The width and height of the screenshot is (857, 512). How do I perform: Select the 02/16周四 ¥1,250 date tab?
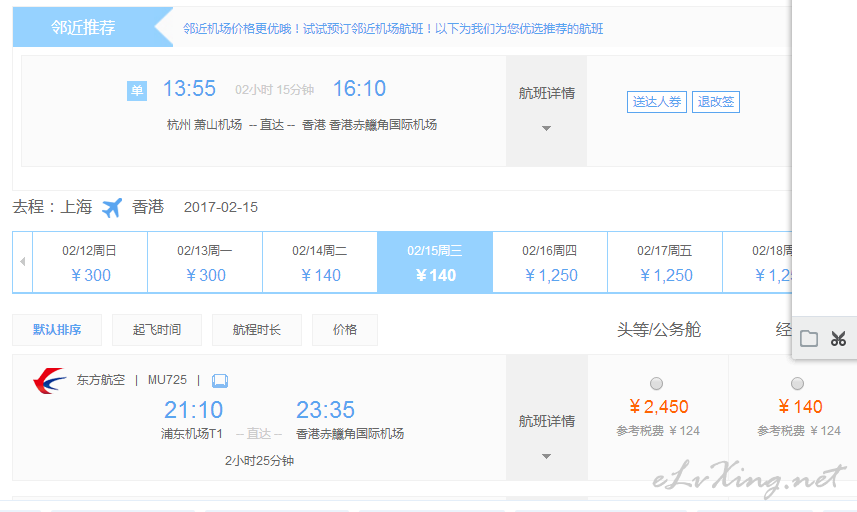(550, 263)
